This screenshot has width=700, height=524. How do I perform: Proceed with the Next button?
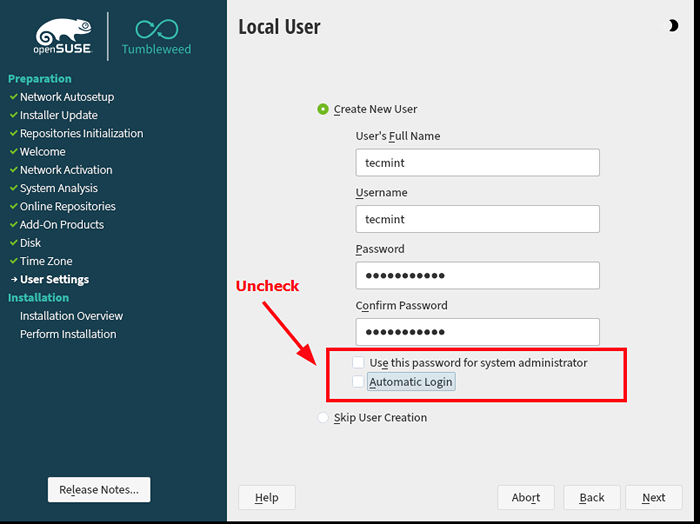click(654, 497)
